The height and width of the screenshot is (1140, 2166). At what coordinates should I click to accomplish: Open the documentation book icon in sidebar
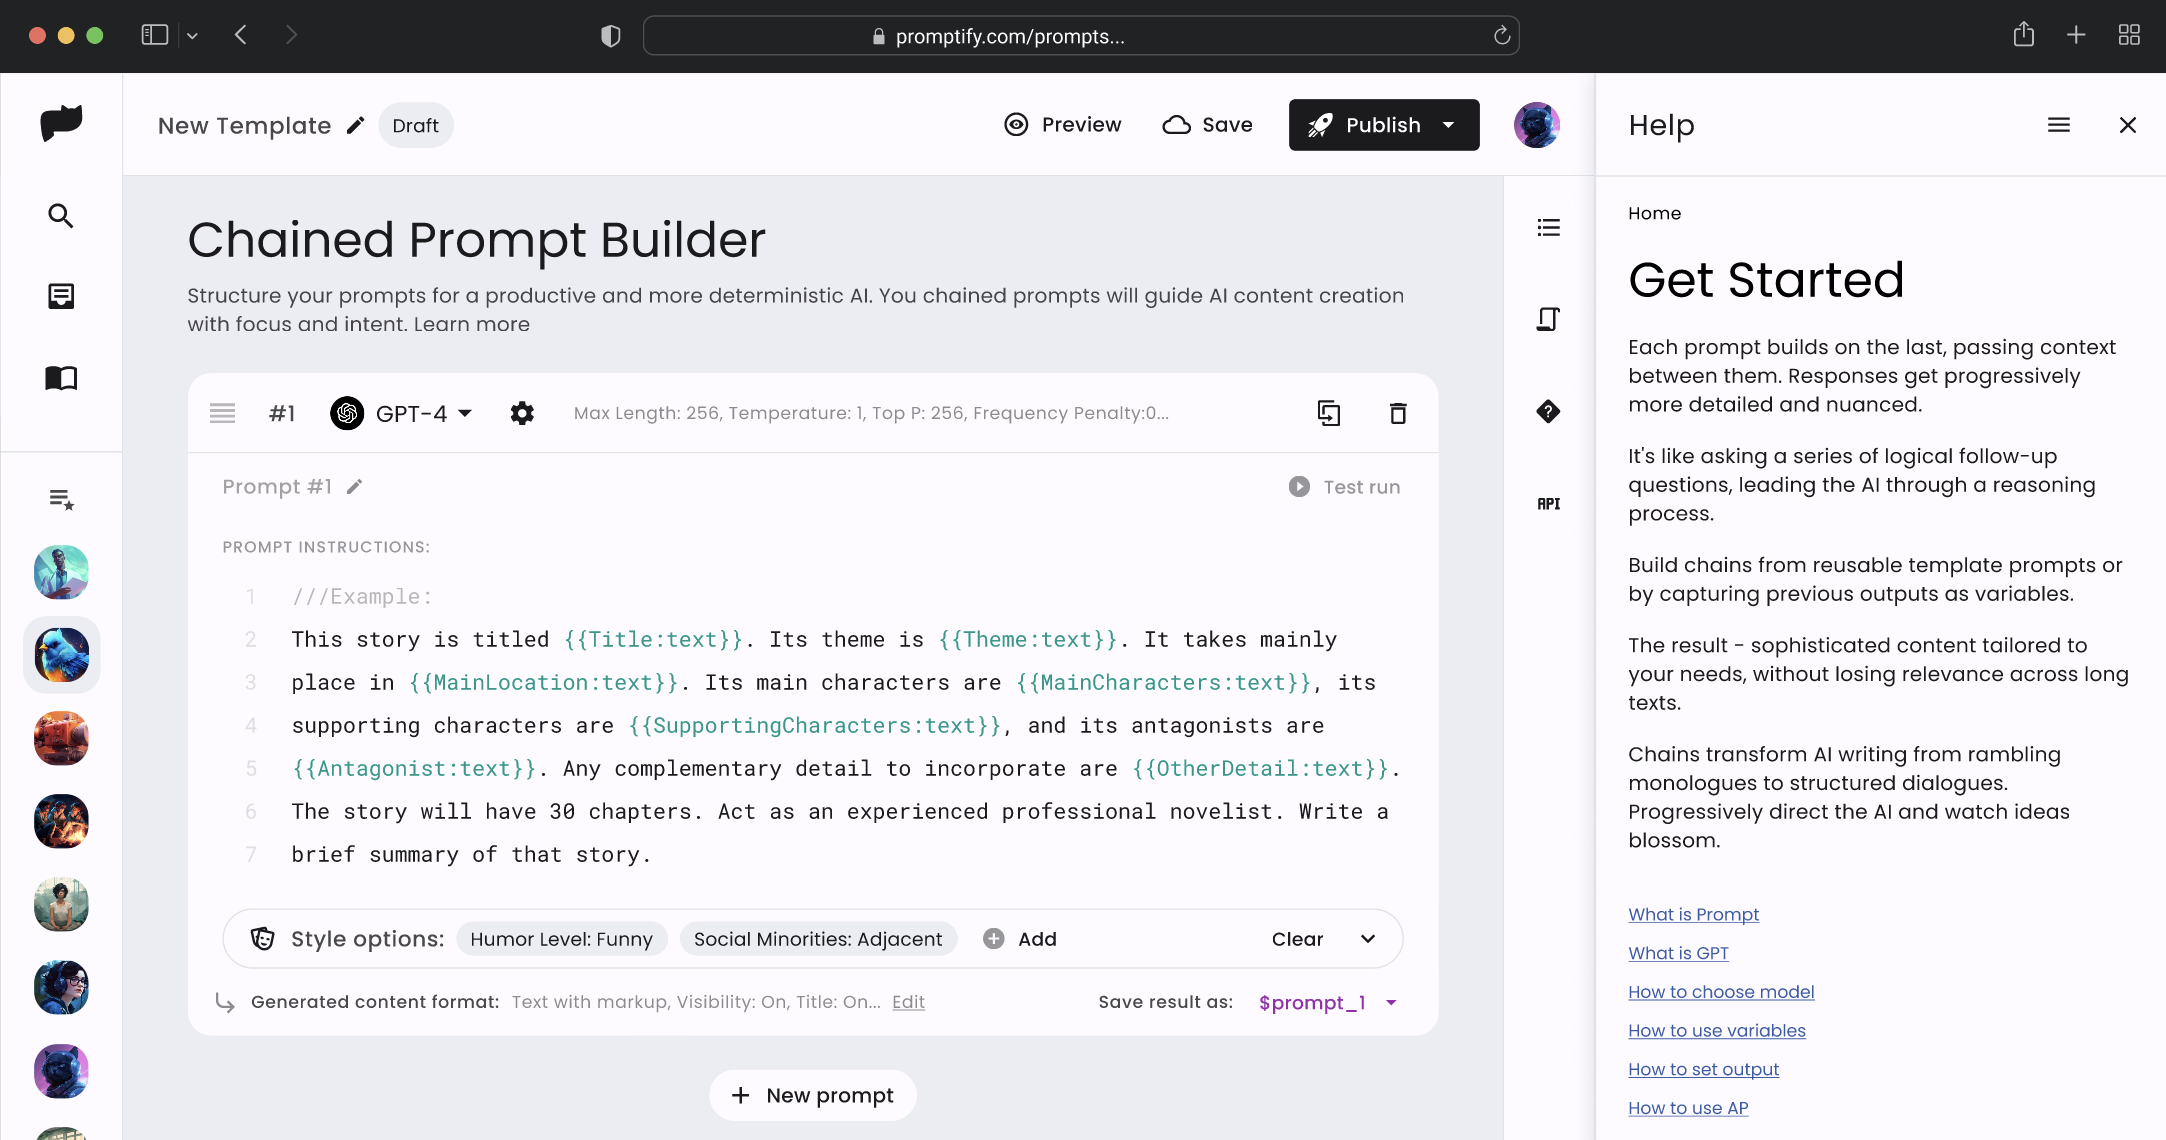pos(61,378)
